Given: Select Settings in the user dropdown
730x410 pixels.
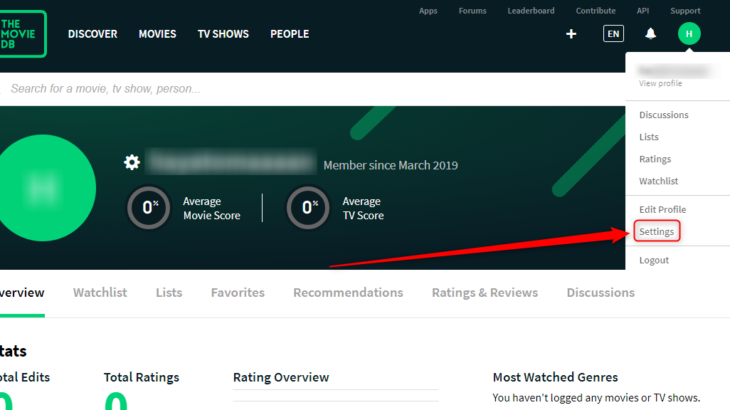Looking at the screenshot, I should (657, 232).
